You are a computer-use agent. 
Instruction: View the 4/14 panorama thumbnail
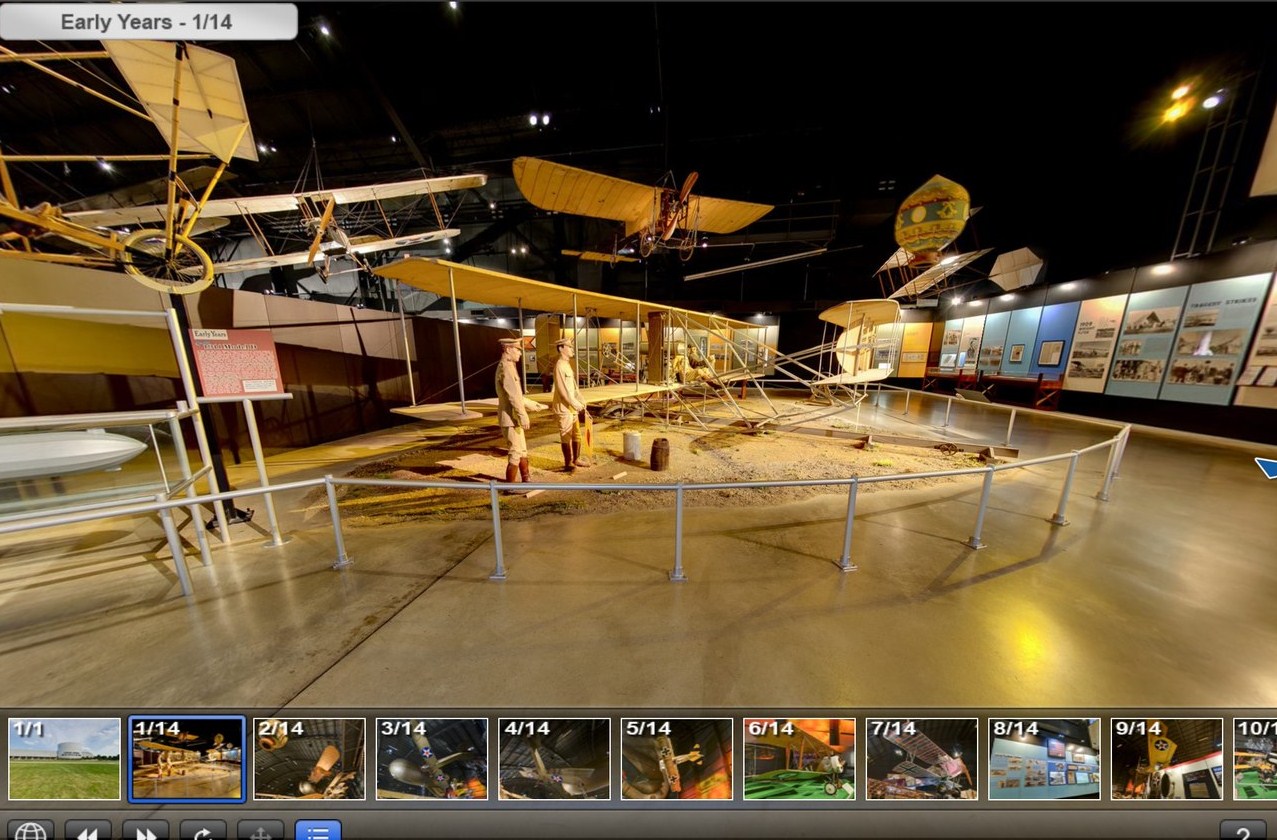coord(554,759)
